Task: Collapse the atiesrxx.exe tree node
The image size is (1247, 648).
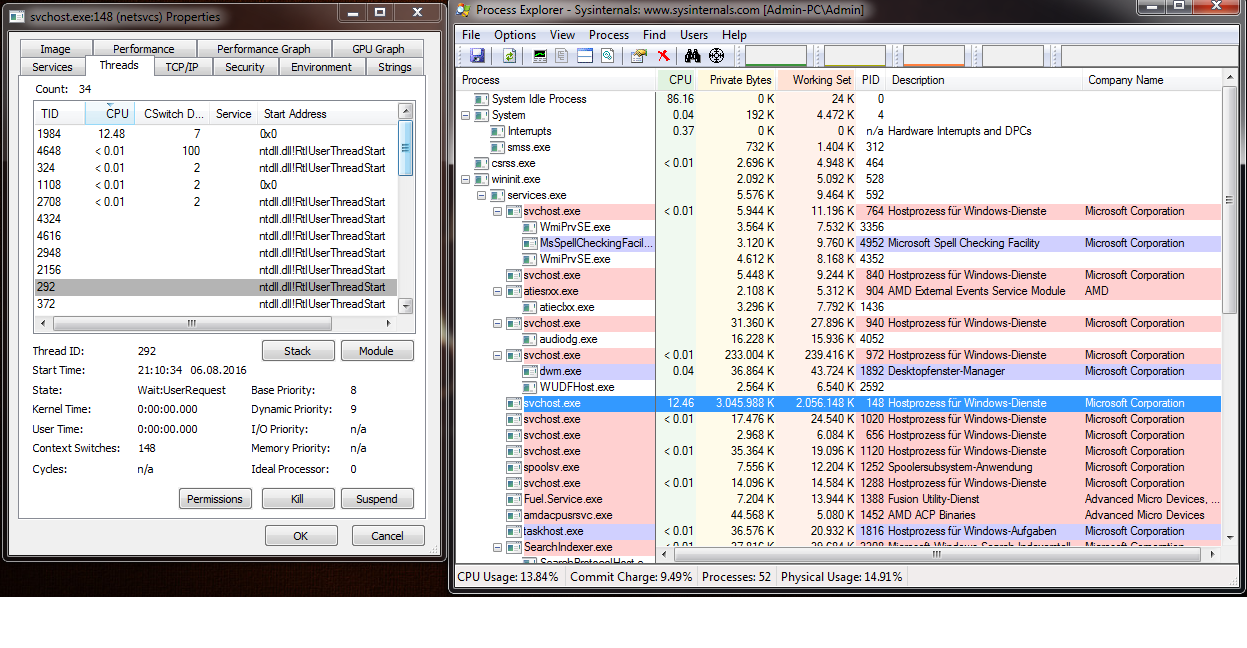Action: pyautogui.click(x=498, y=291)
